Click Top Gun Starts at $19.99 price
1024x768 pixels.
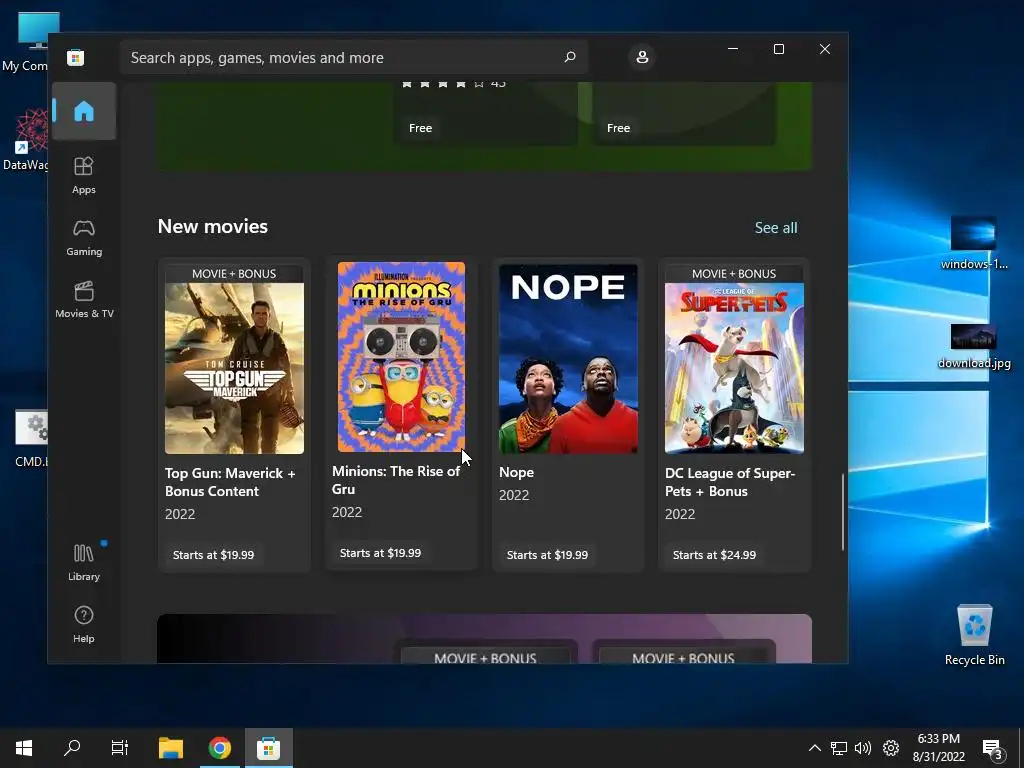click(214, 555)
